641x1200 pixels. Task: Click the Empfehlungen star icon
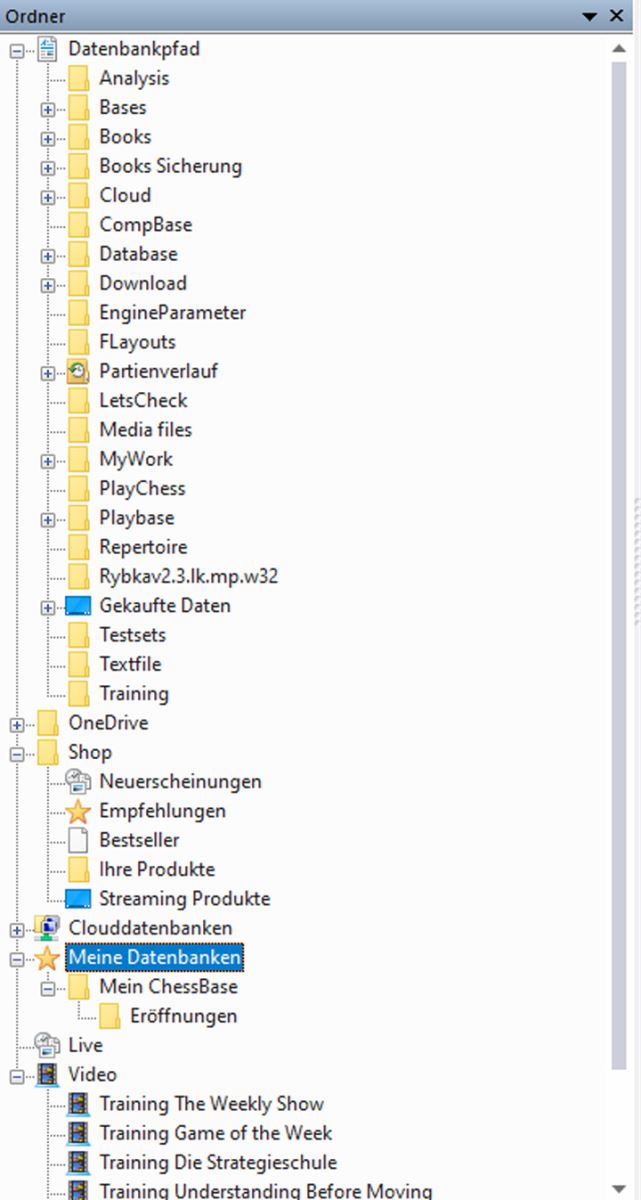point(78,811)
